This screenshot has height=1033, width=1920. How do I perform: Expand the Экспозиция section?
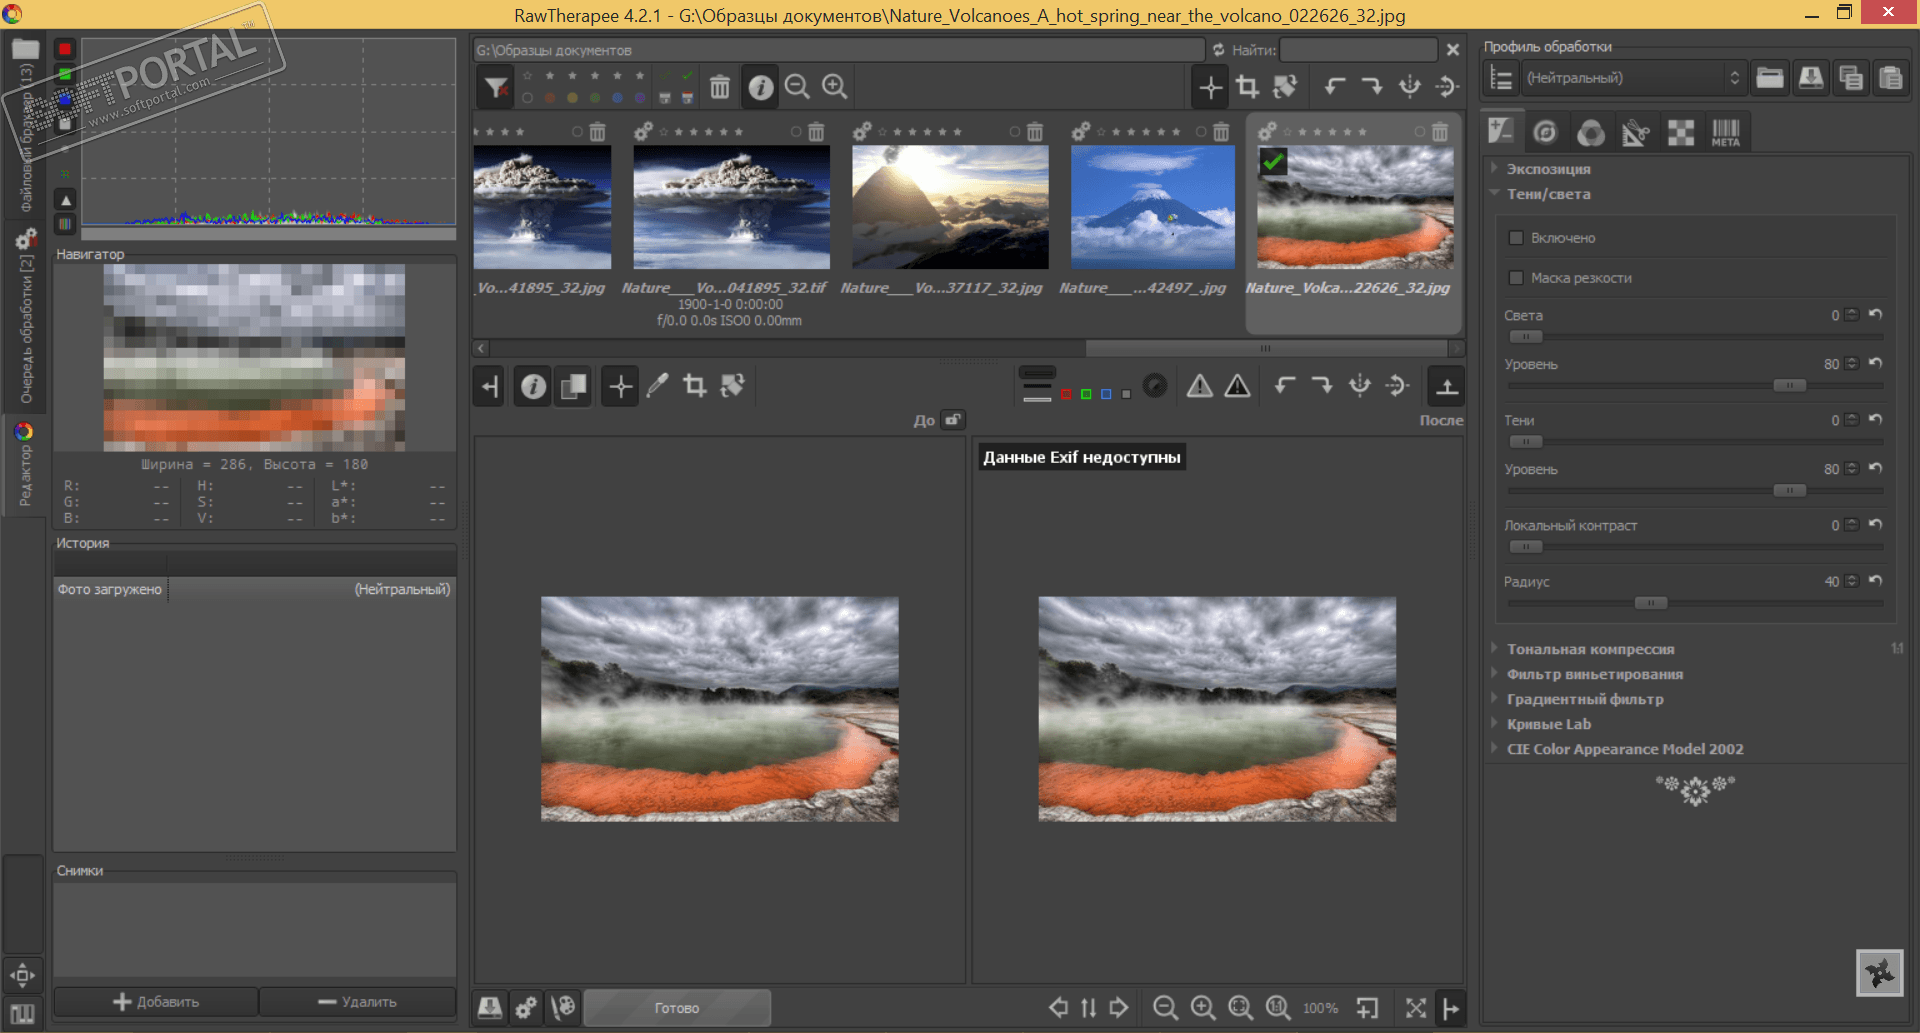[x=1548, y=169]
